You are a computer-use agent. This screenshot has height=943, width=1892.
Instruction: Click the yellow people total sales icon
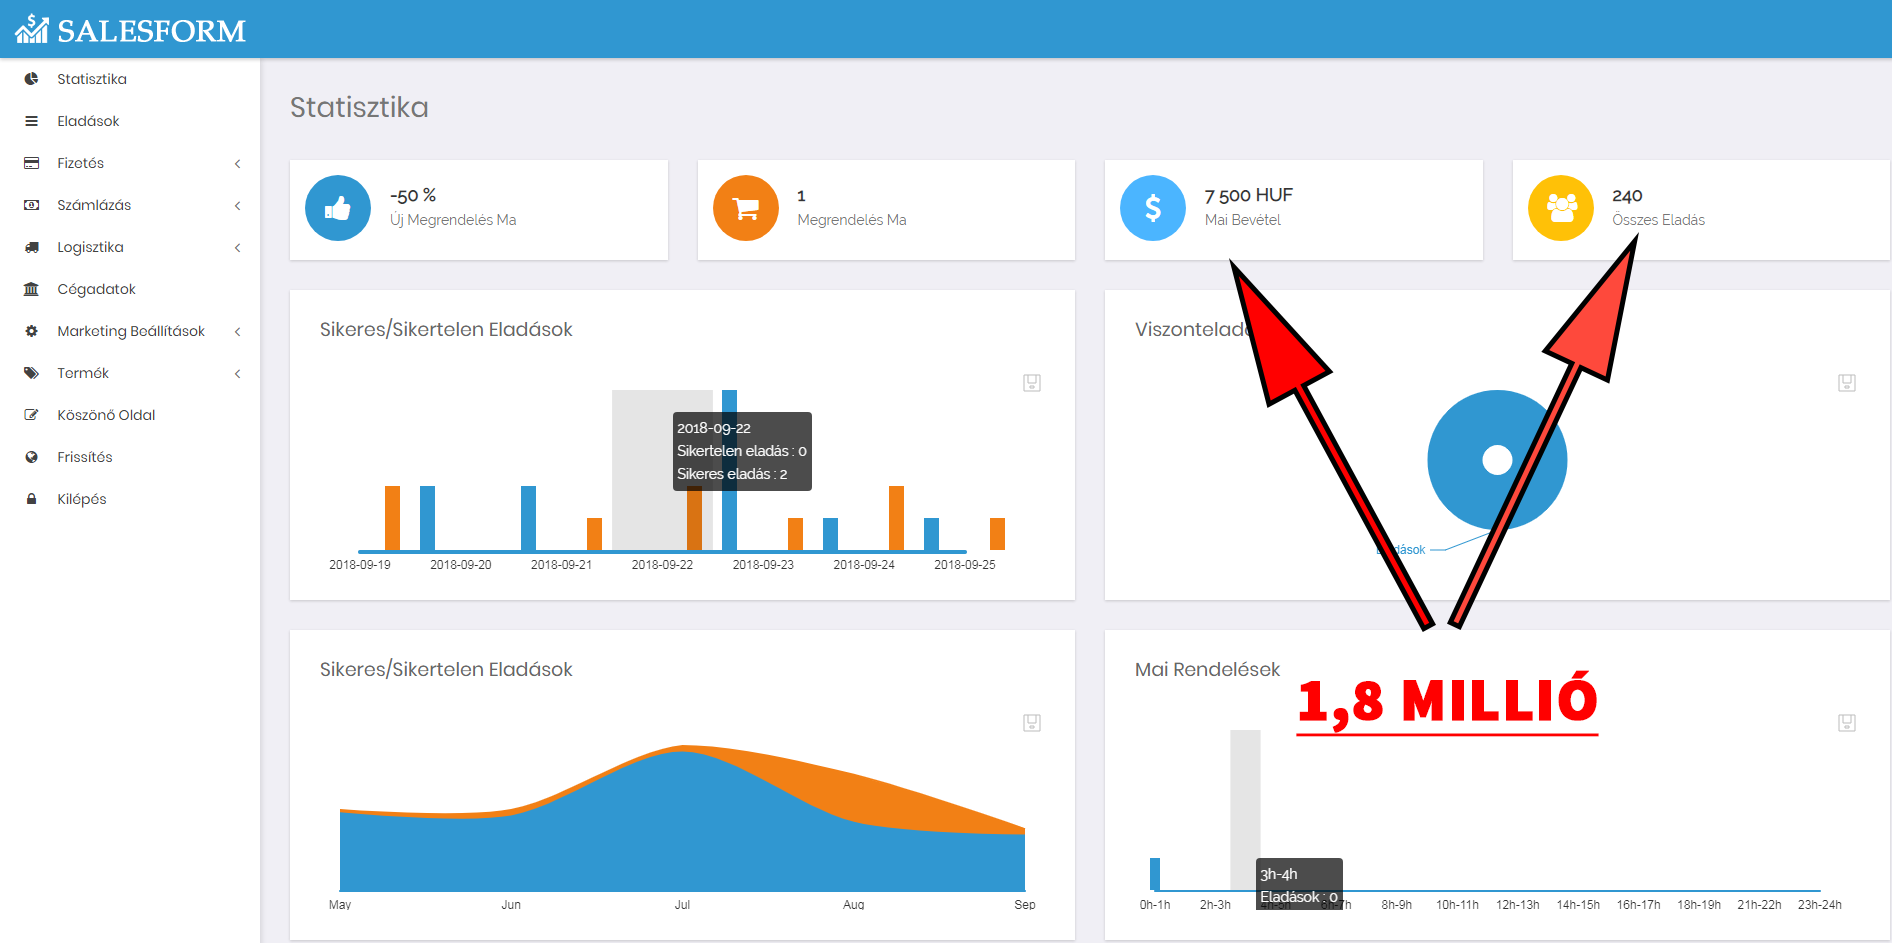tap(1560, 208)
